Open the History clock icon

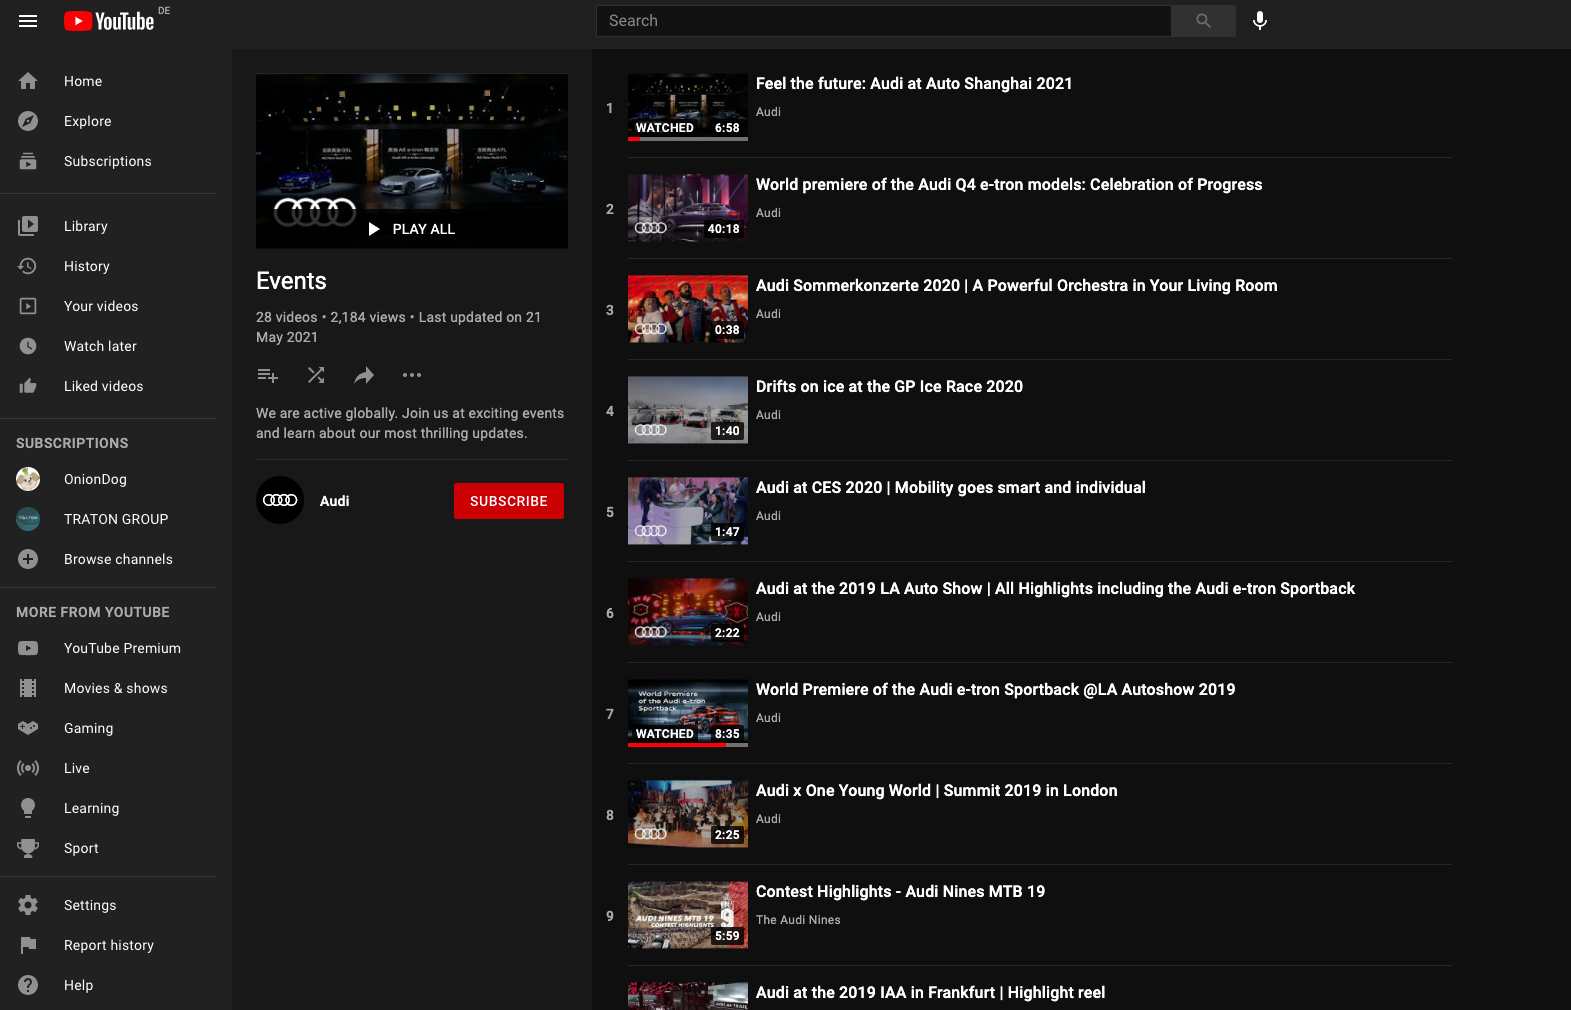point(28,266)
